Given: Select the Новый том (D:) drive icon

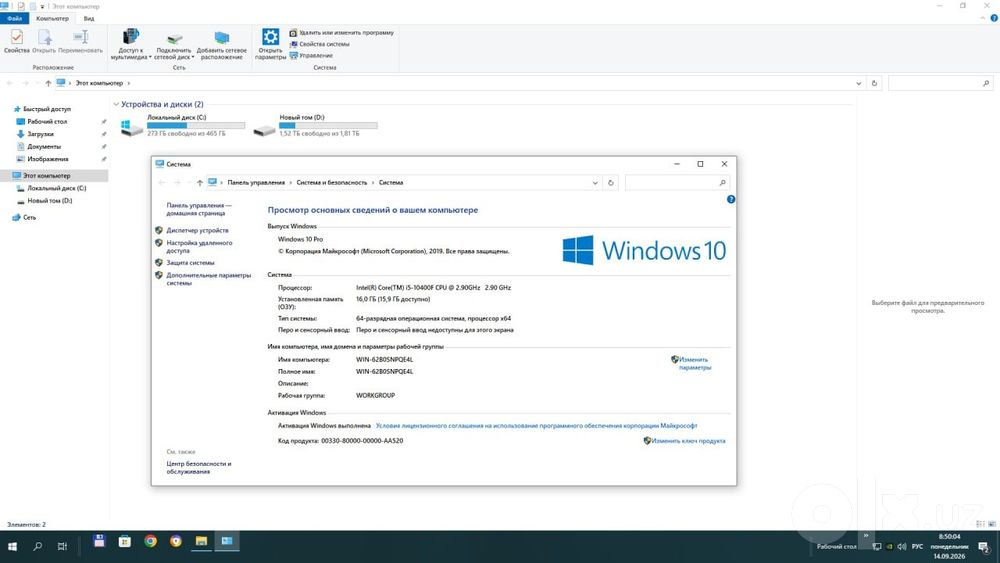Looking at the screenshot, I should 264,130.
